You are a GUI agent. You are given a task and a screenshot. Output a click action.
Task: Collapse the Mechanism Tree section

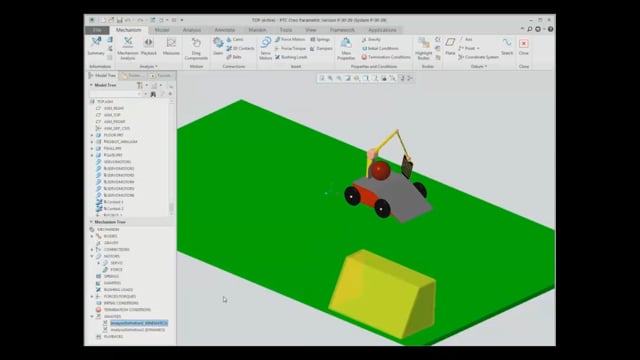click(x=91, y=222)
